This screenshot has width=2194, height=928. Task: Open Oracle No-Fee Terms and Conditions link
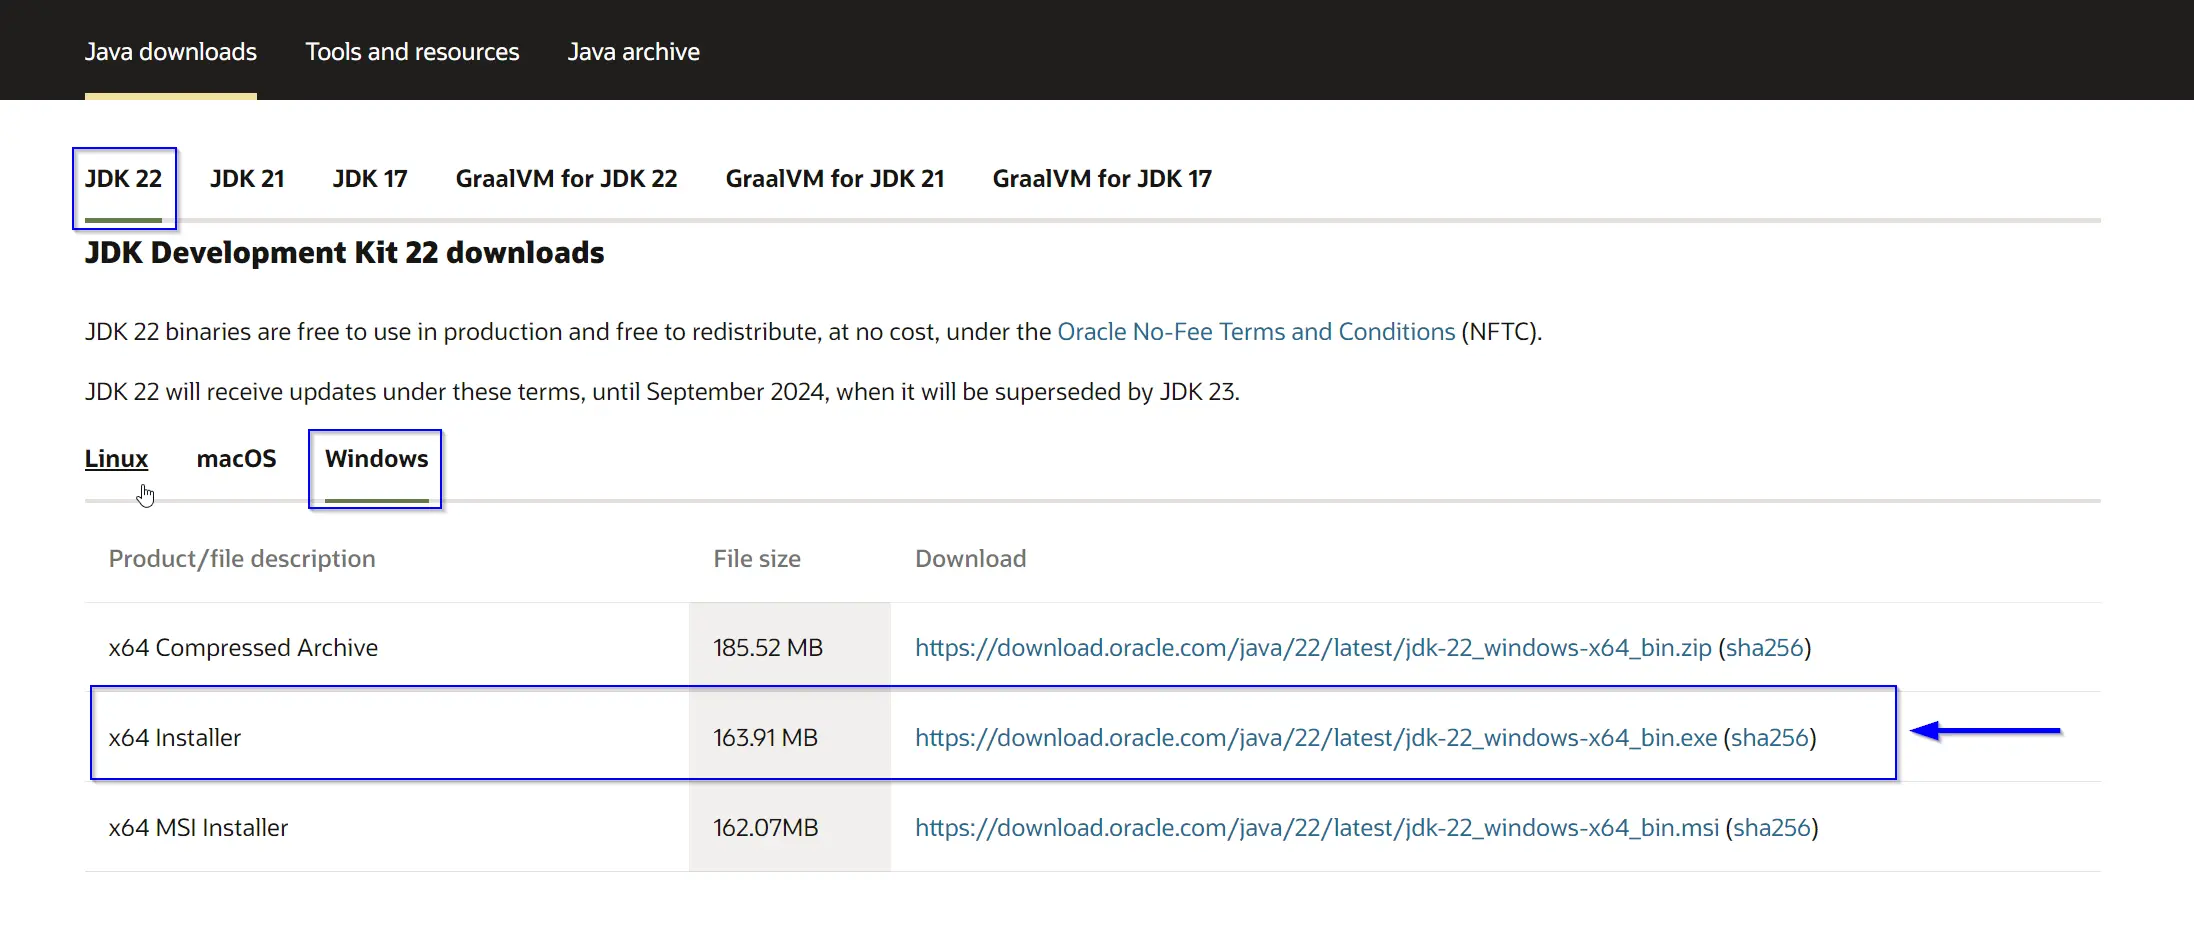coord(1256,332)
